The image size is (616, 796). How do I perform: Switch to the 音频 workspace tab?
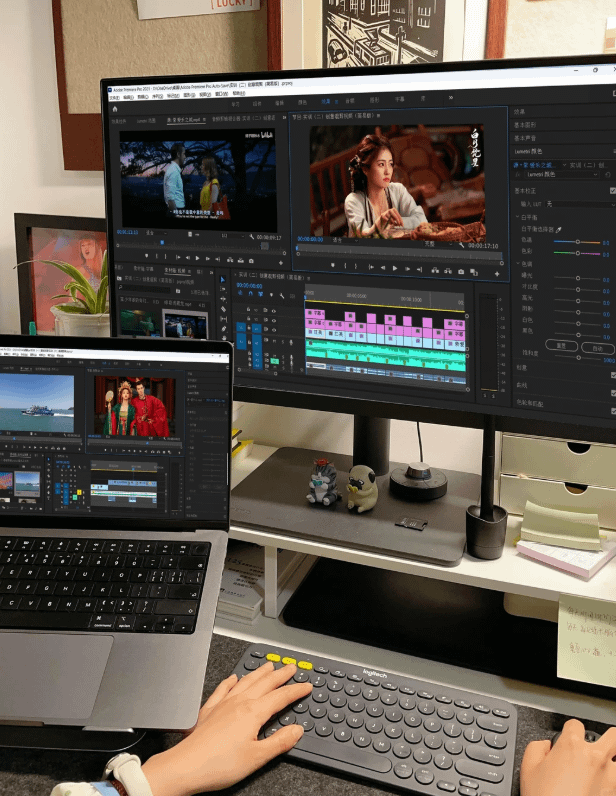[x=350, y=101]
